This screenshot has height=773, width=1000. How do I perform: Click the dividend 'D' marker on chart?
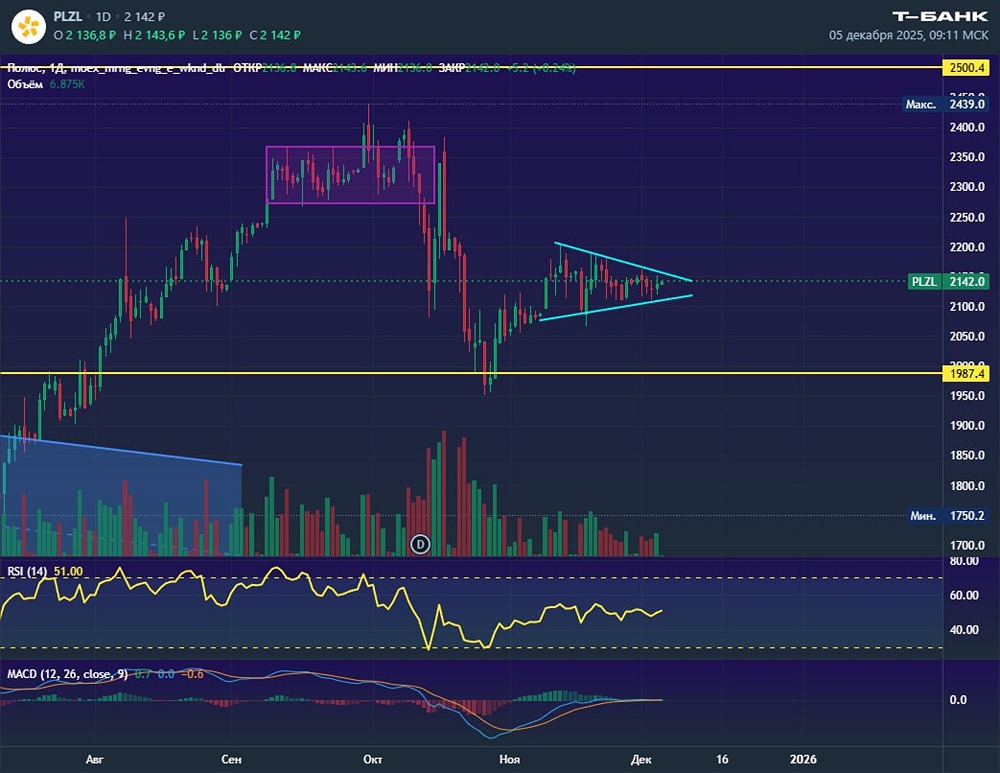420,544
